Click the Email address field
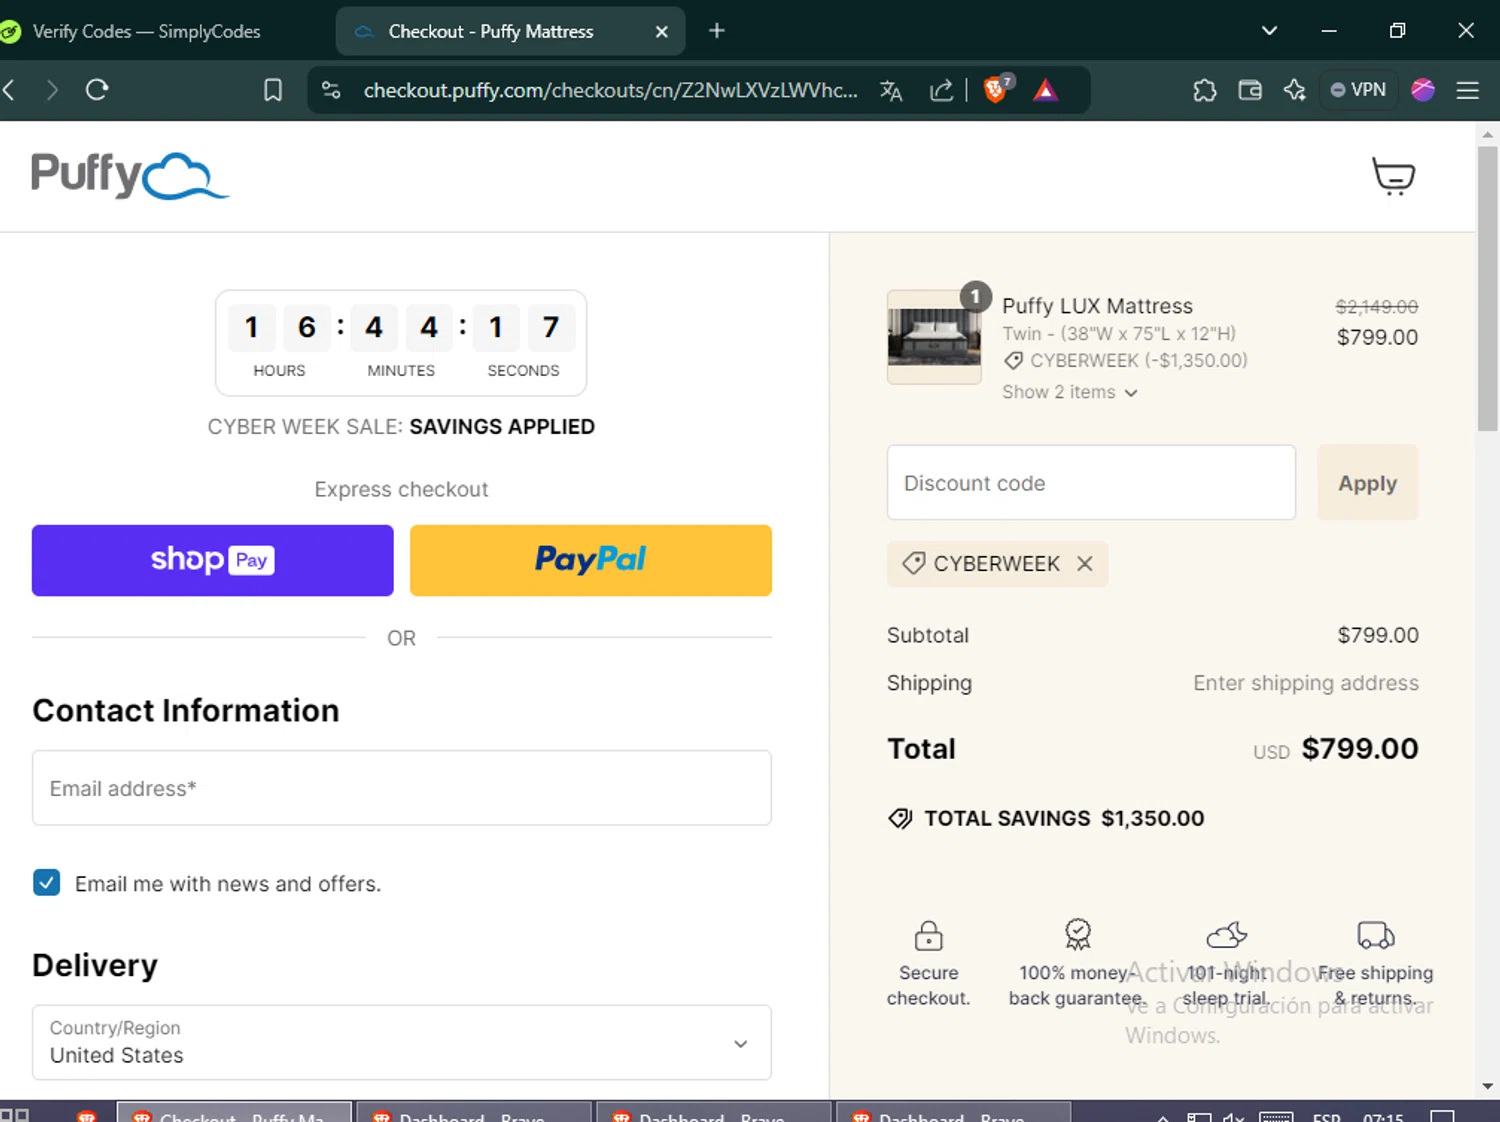Viewport: 1500px width, 1122px height. point(401,788)
